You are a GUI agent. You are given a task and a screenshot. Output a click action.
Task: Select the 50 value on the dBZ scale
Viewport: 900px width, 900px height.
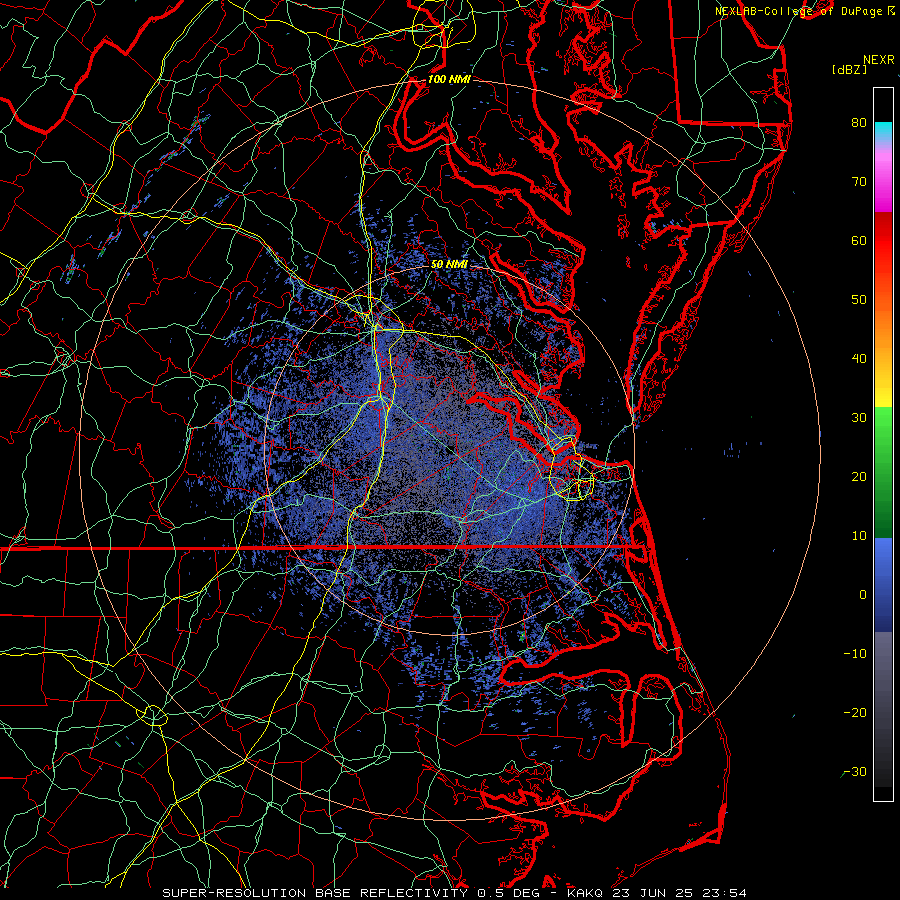coord(859,300)
